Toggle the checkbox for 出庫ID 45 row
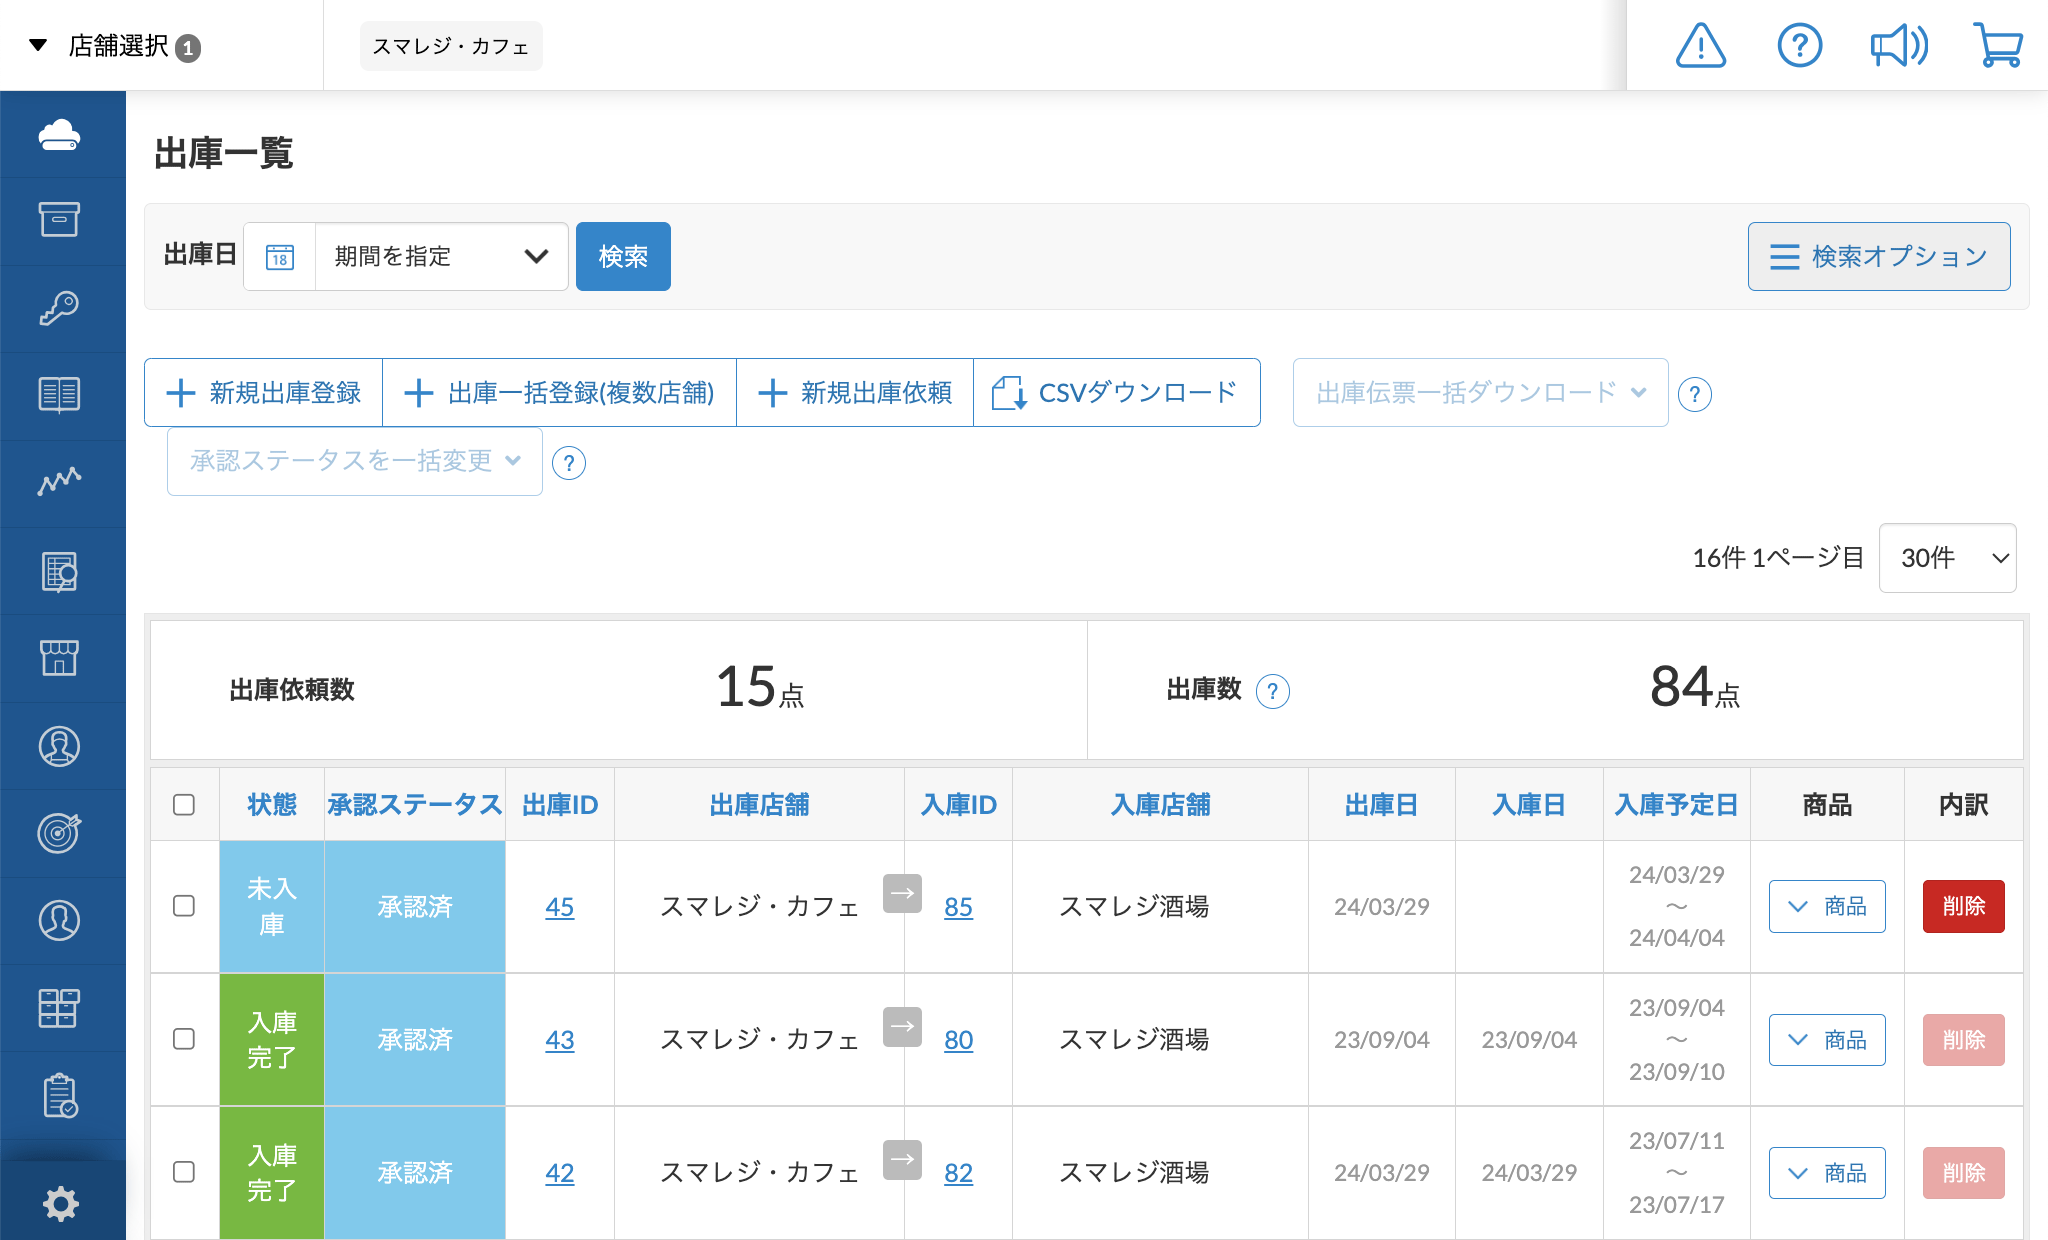The height and width of the screenshot is (1240, 2048). pos(183,904)
